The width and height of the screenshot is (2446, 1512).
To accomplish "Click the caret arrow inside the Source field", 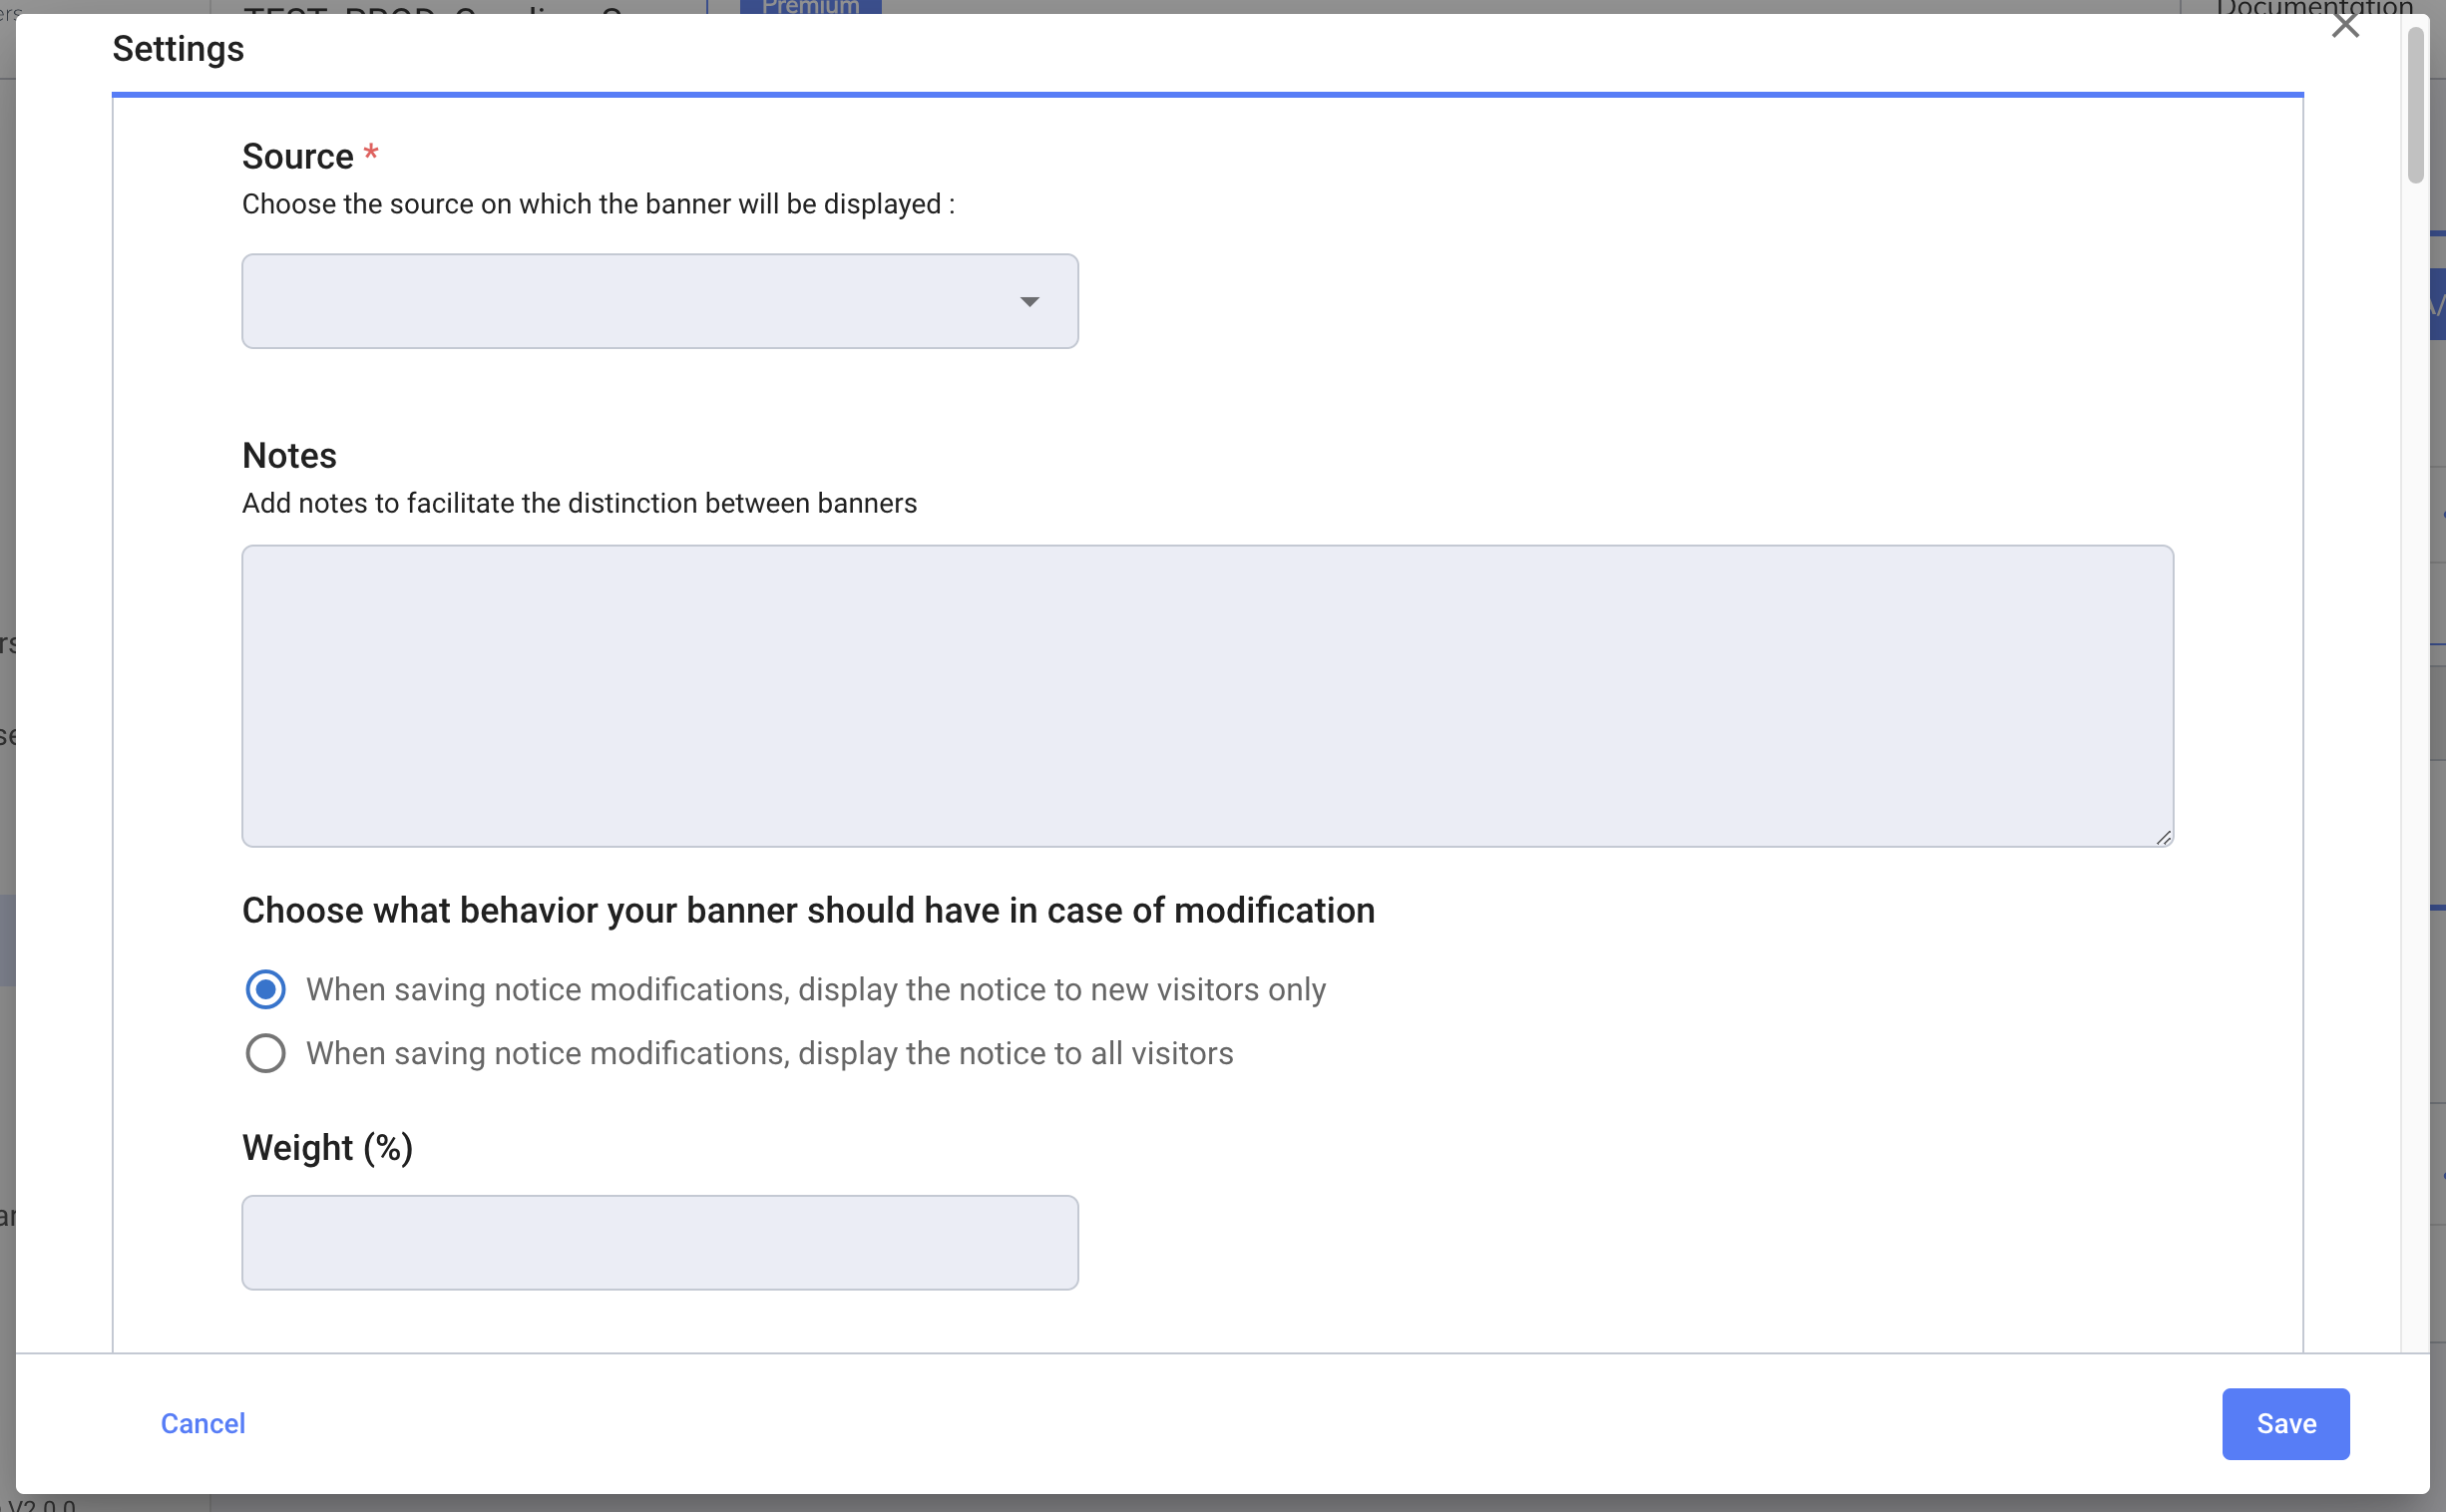I will click(1029, 302).
